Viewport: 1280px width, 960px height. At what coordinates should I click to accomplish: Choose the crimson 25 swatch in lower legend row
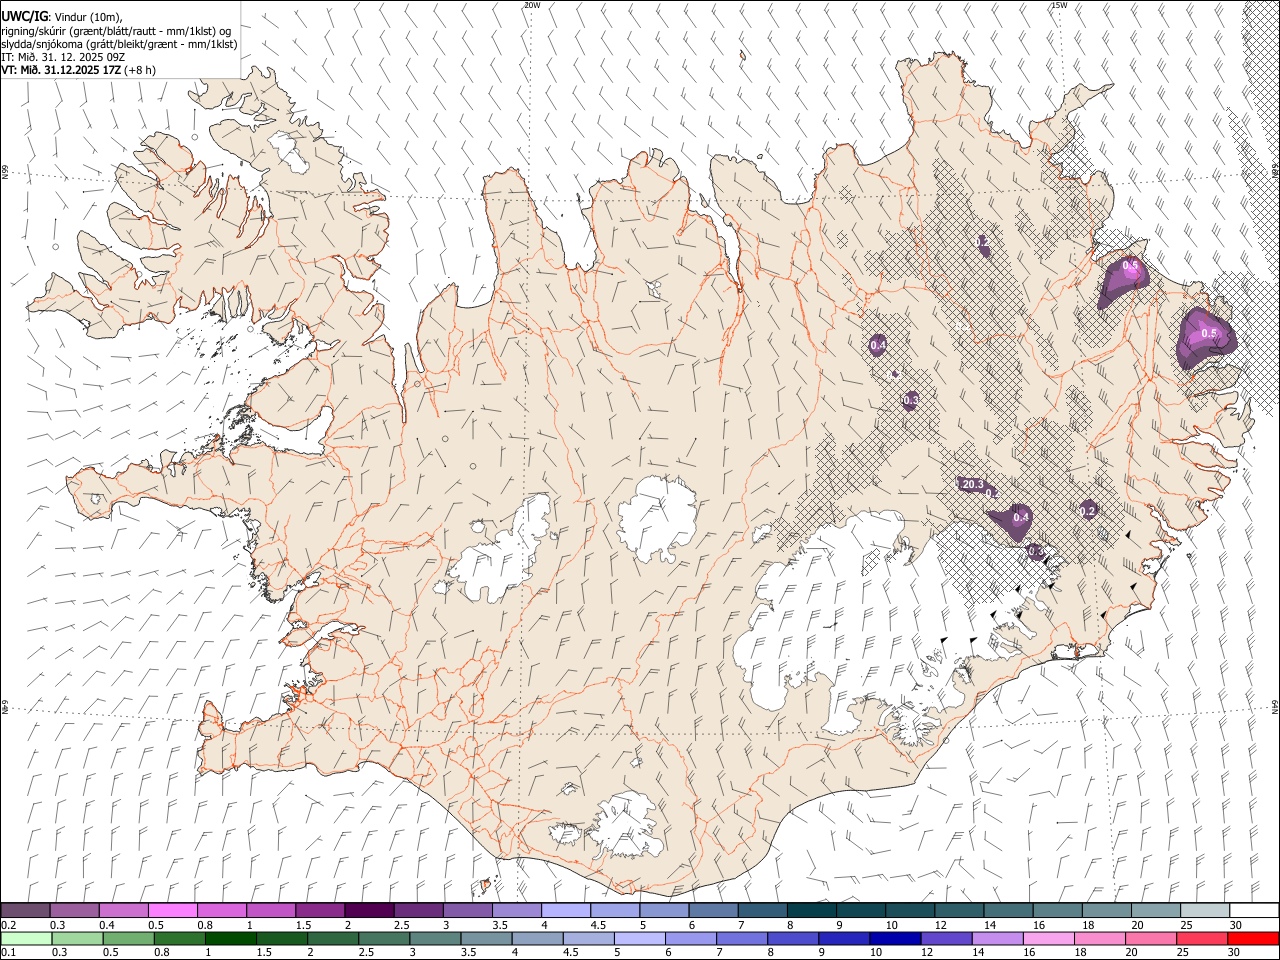(1203, 938)
